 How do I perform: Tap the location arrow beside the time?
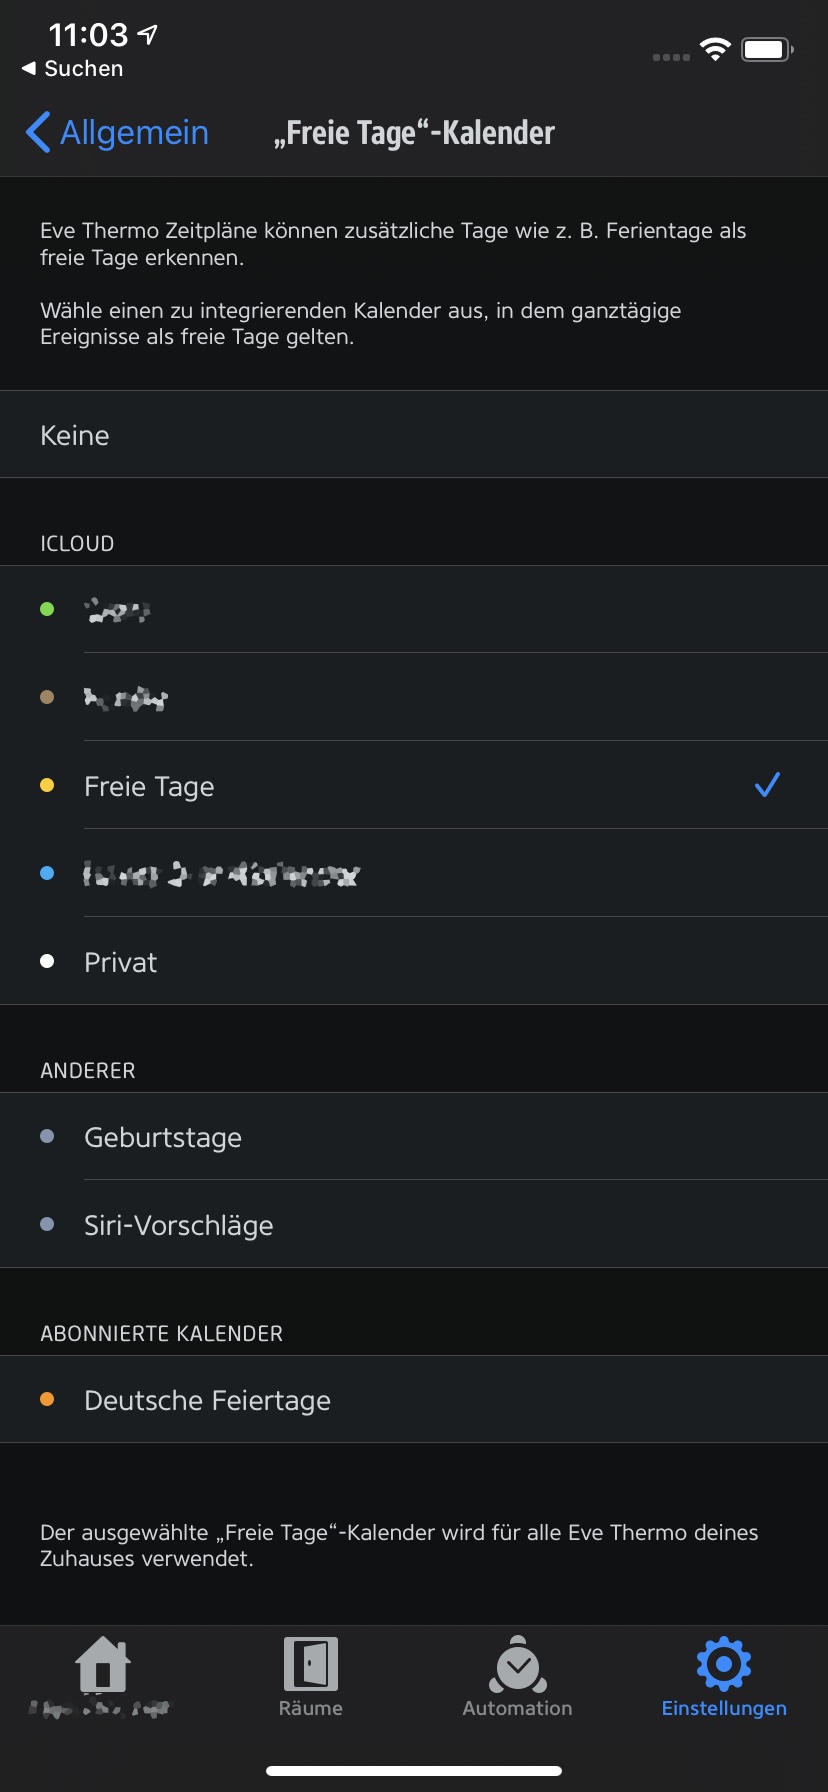click(148, 35)
